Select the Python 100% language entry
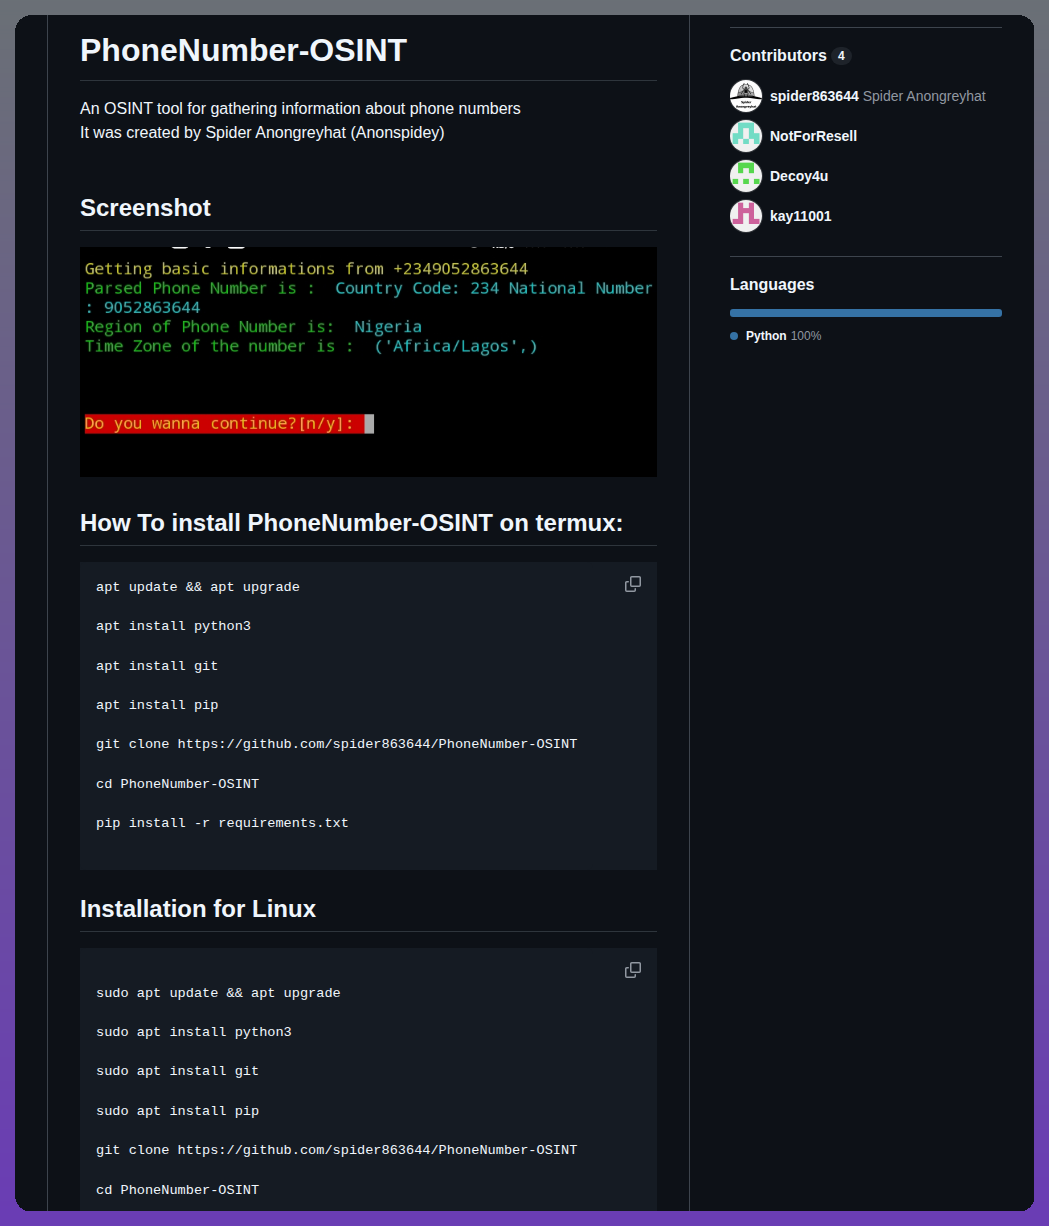Screen dimensions: 1049x1226 point(776,336)
